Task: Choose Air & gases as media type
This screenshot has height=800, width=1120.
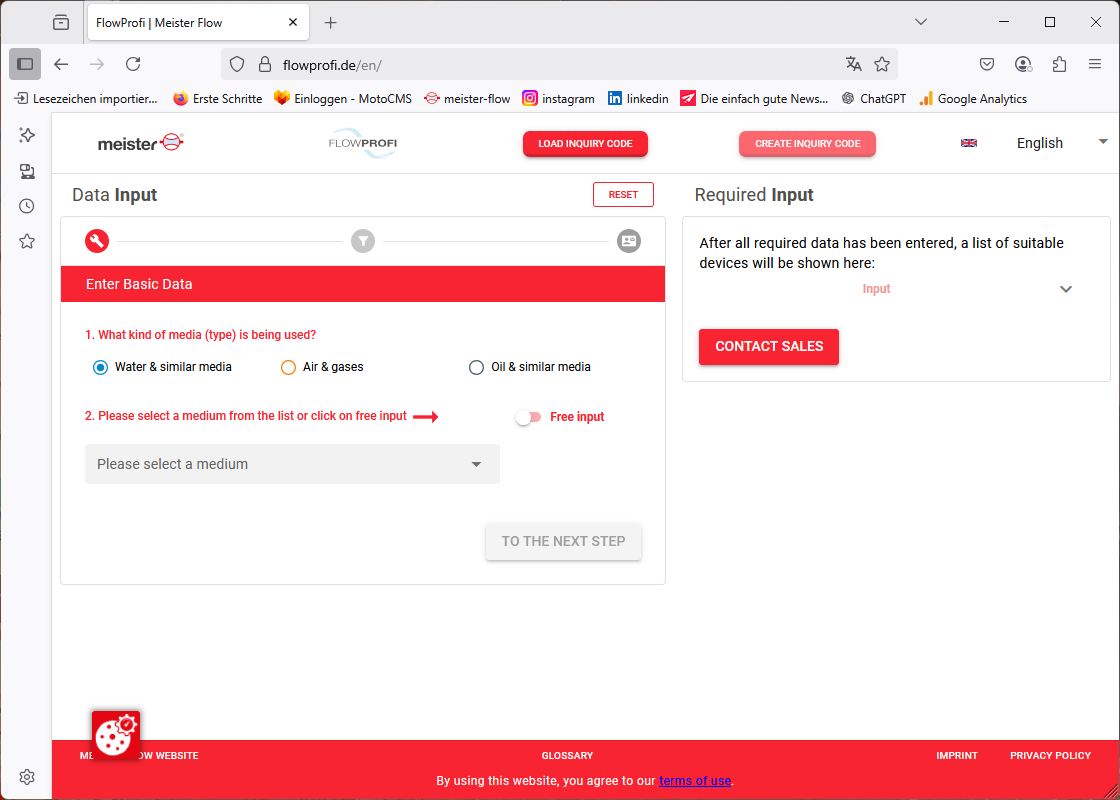Action: [x=288, y=367]
